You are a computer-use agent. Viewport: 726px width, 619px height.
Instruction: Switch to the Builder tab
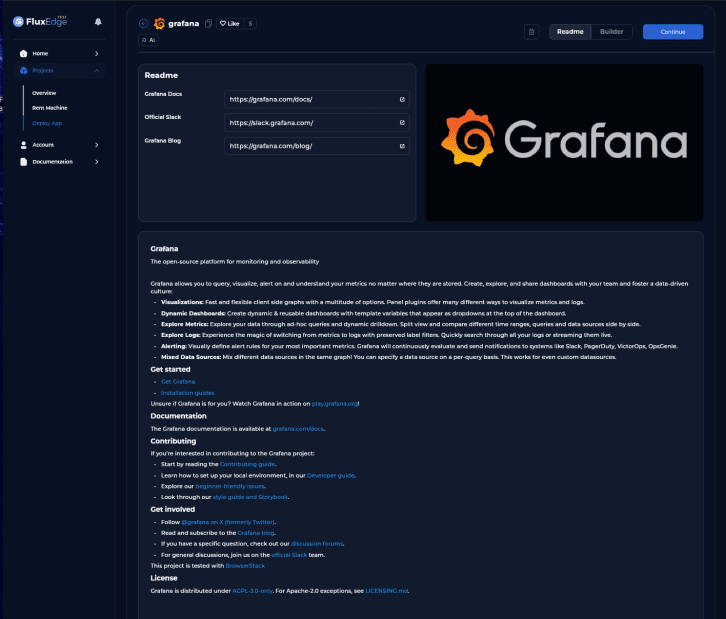point(612,32)
